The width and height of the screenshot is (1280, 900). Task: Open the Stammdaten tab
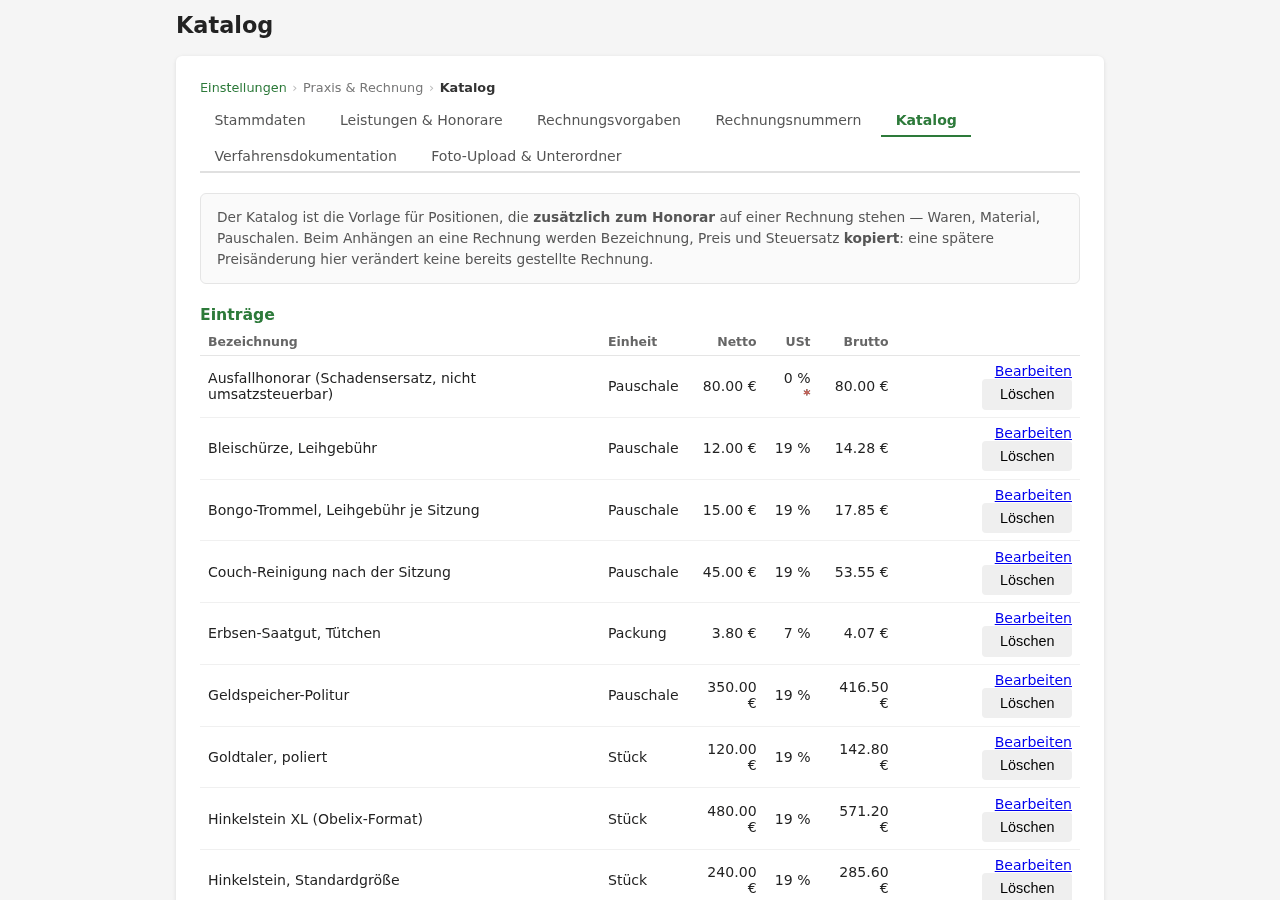tap(260, 120)
